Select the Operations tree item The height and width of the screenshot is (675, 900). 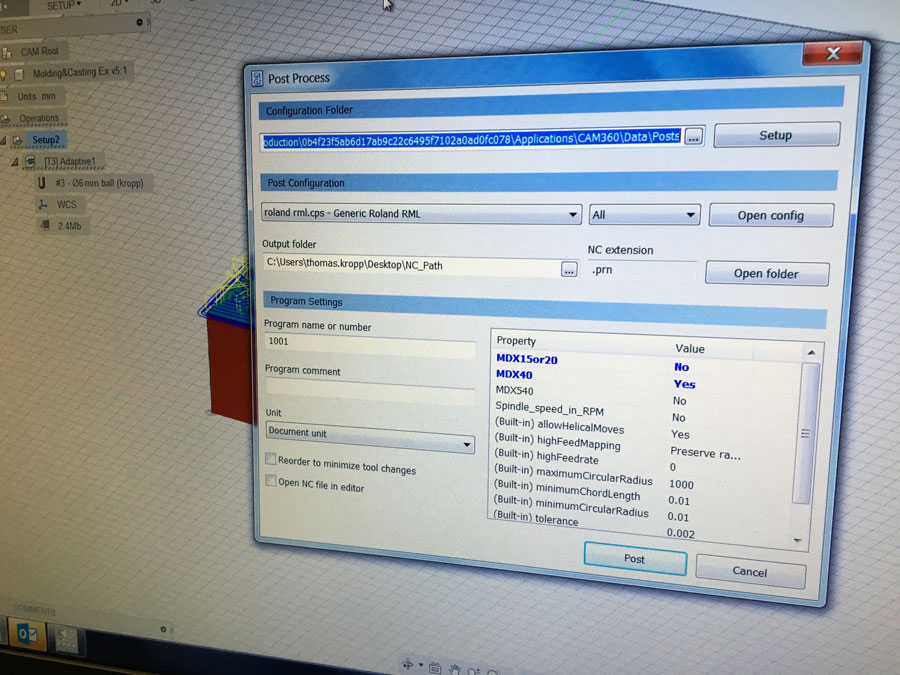39,118
